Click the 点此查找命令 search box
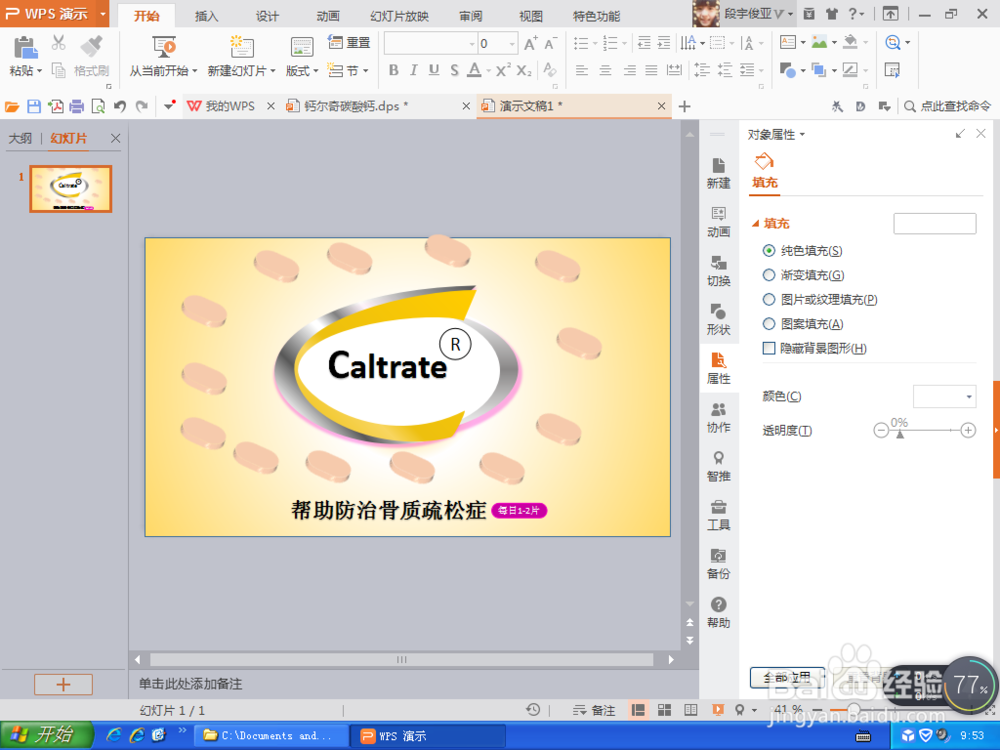Screen dimensions: 1000x750 tap(948, 107)
